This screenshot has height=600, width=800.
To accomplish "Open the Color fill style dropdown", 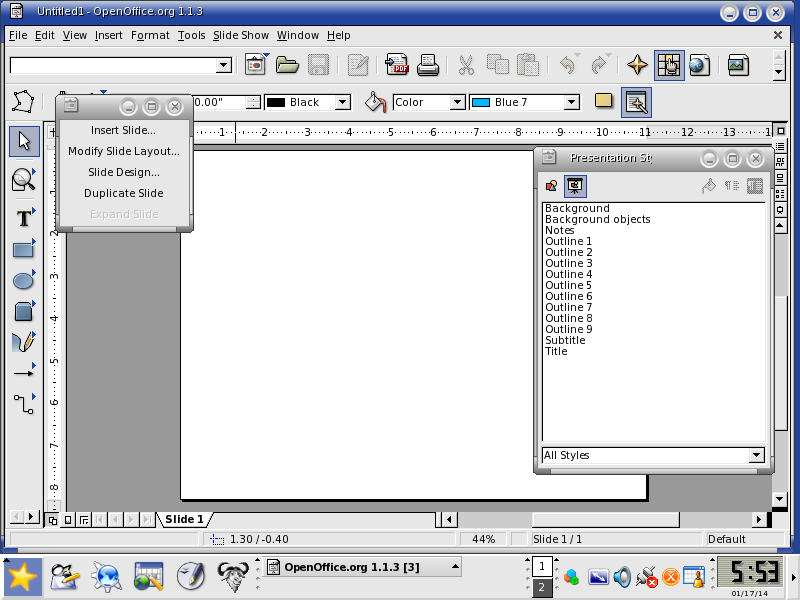I will coord(458,103).
